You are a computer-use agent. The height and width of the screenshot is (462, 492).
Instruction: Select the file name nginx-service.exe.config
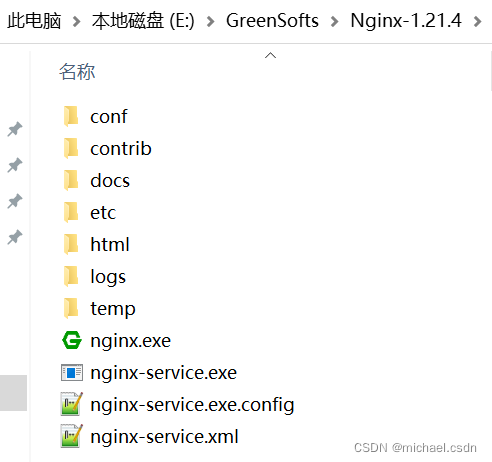click(192, 405)
